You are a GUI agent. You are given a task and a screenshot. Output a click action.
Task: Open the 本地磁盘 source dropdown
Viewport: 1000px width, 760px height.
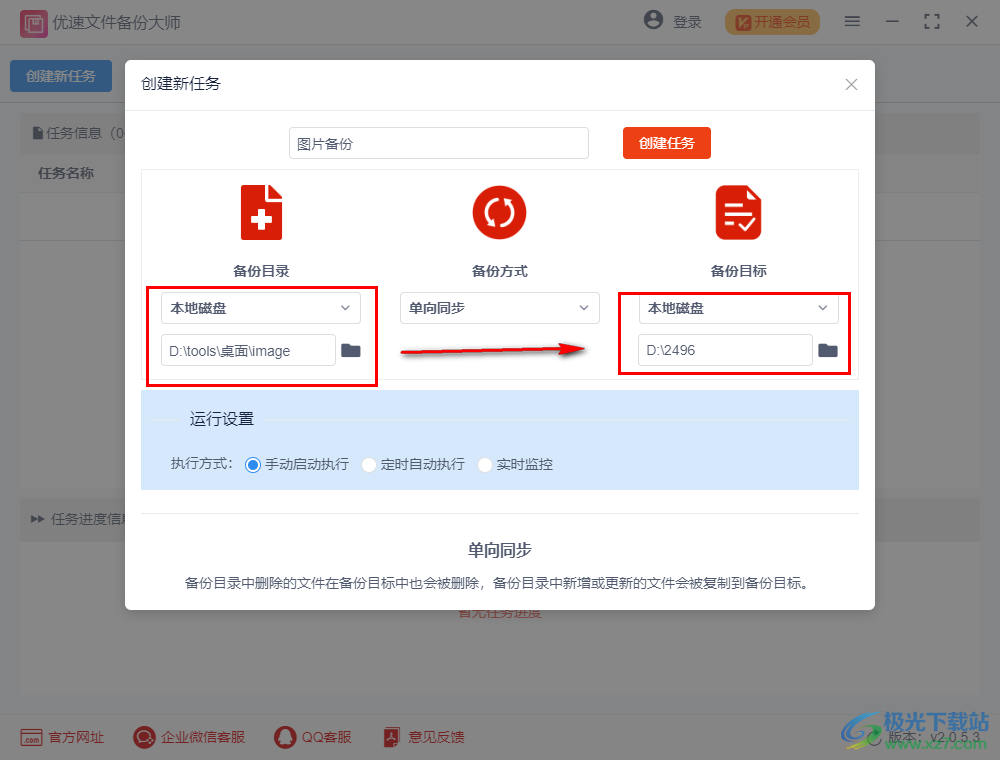[x=260, y=308]
